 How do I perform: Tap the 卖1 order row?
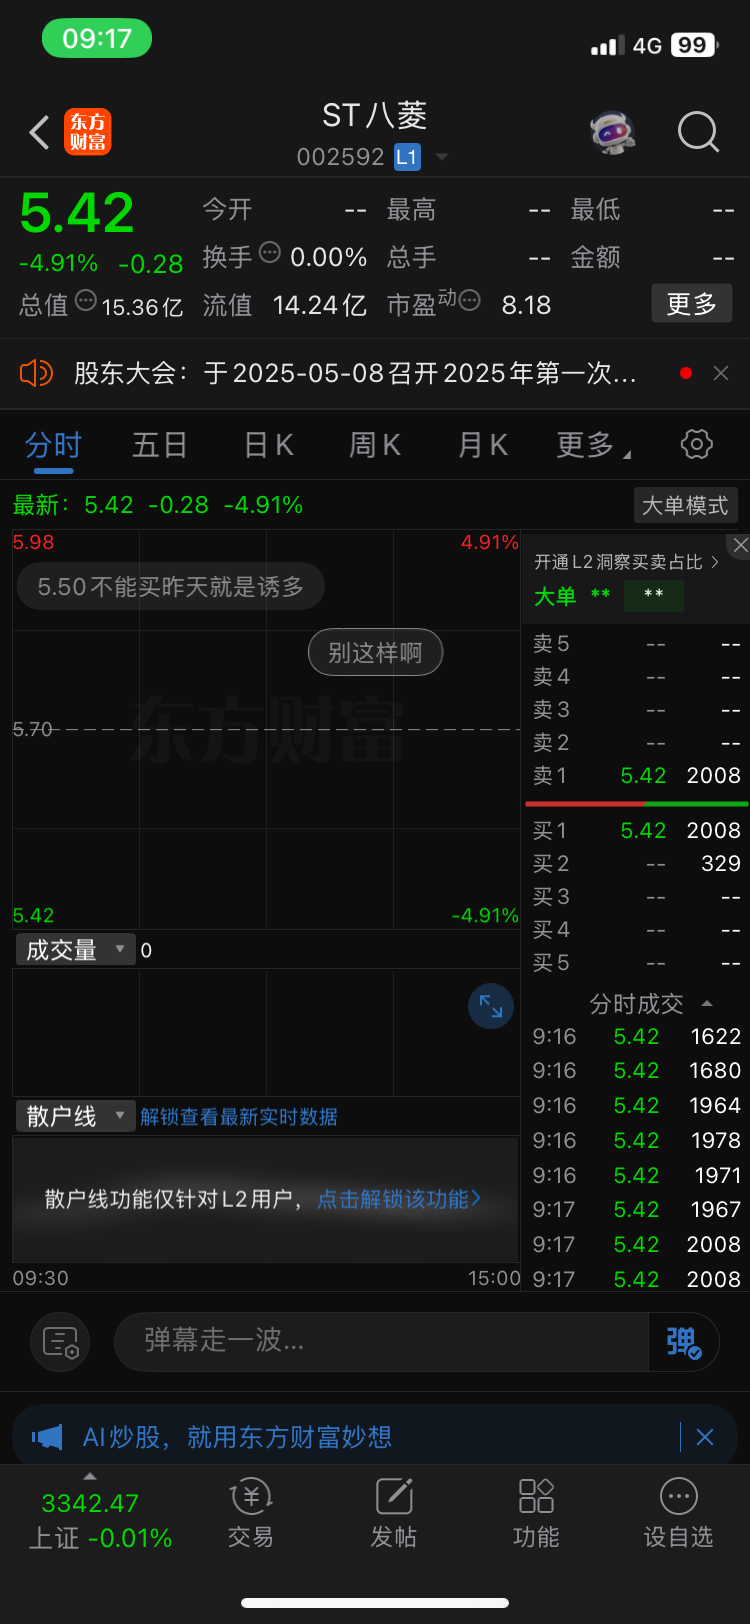[636, 776]
